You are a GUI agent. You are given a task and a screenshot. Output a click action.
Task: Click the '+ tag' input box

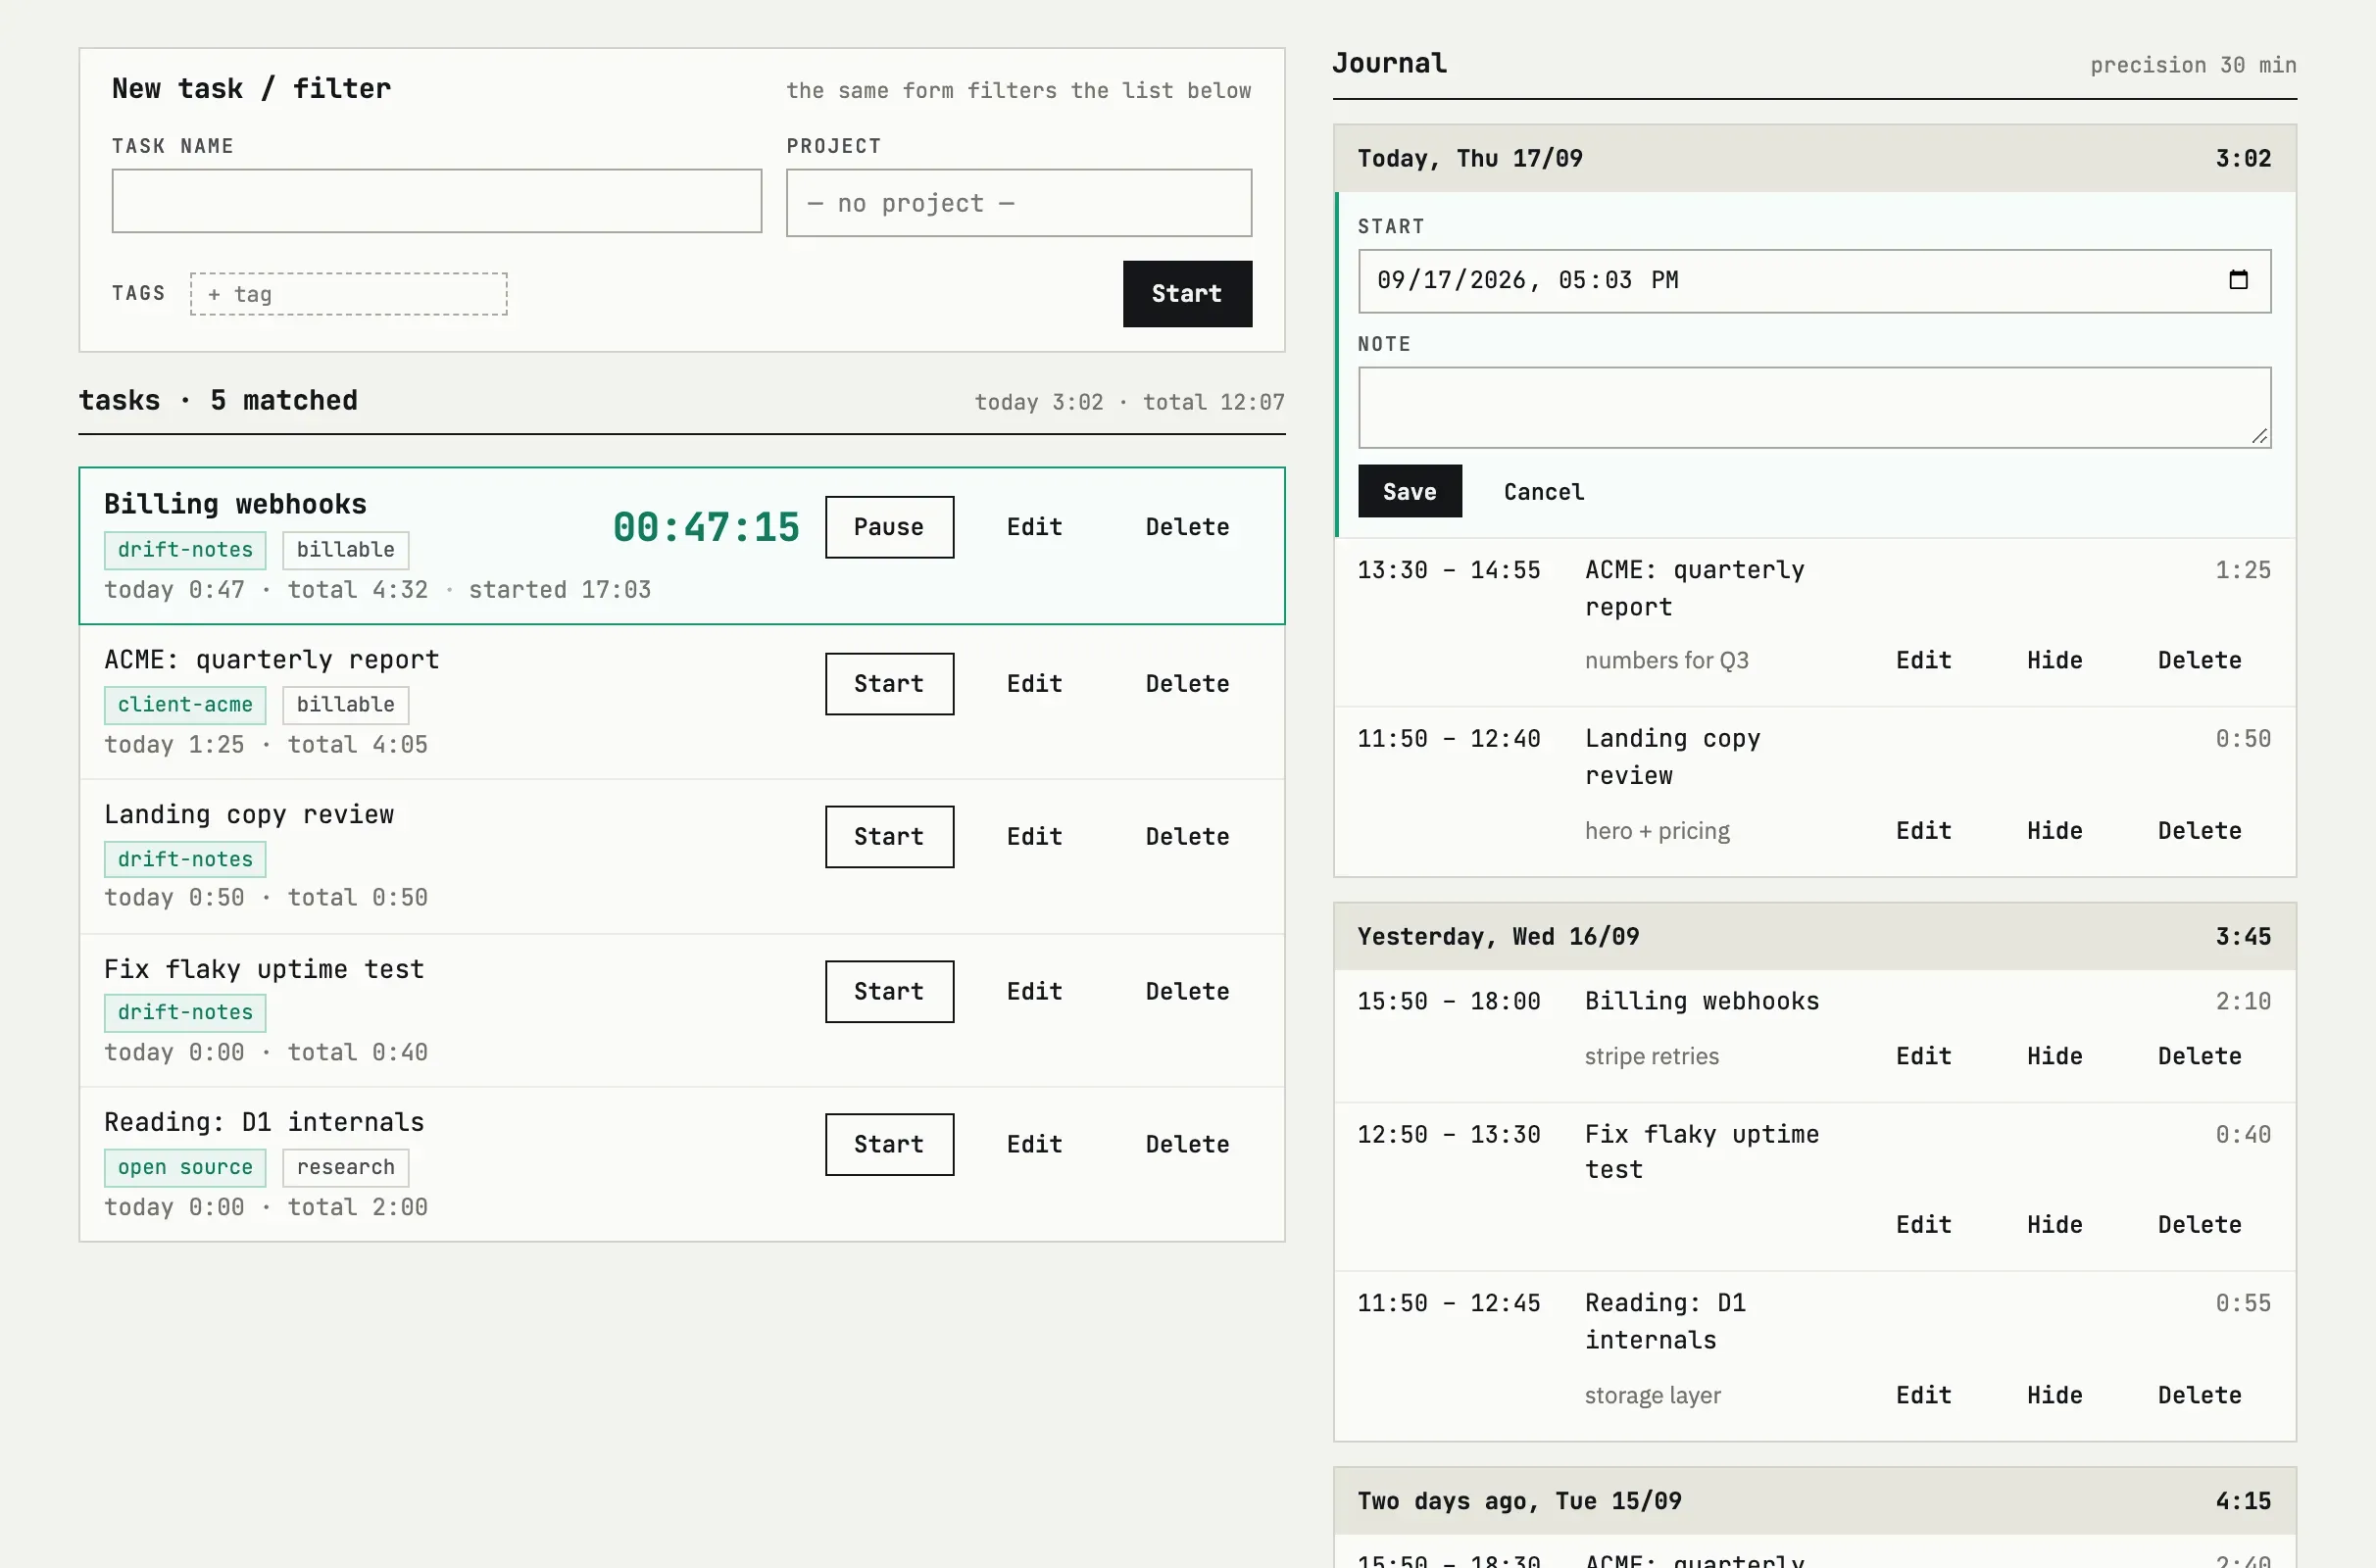coord(348,294)
